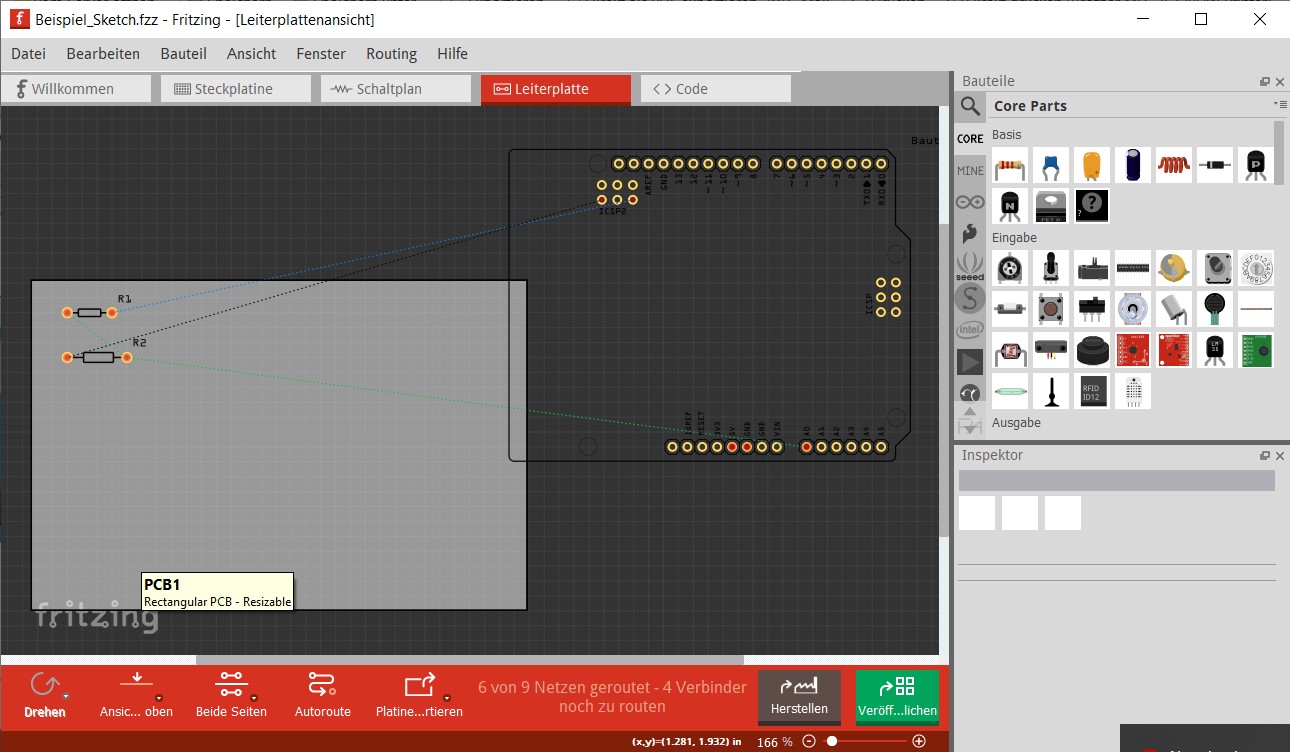Switch to the Schaltplan view tab
Image resolution: width=1290 pixels, height=752 pixels.
click(396, 89)
